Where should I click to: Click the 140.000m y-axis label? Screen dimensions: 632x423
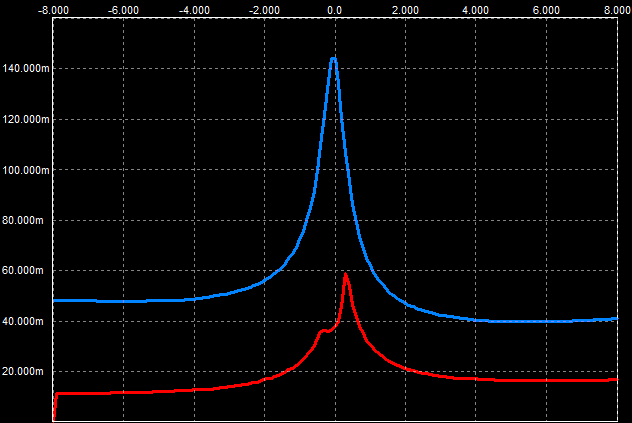(26, 69)
